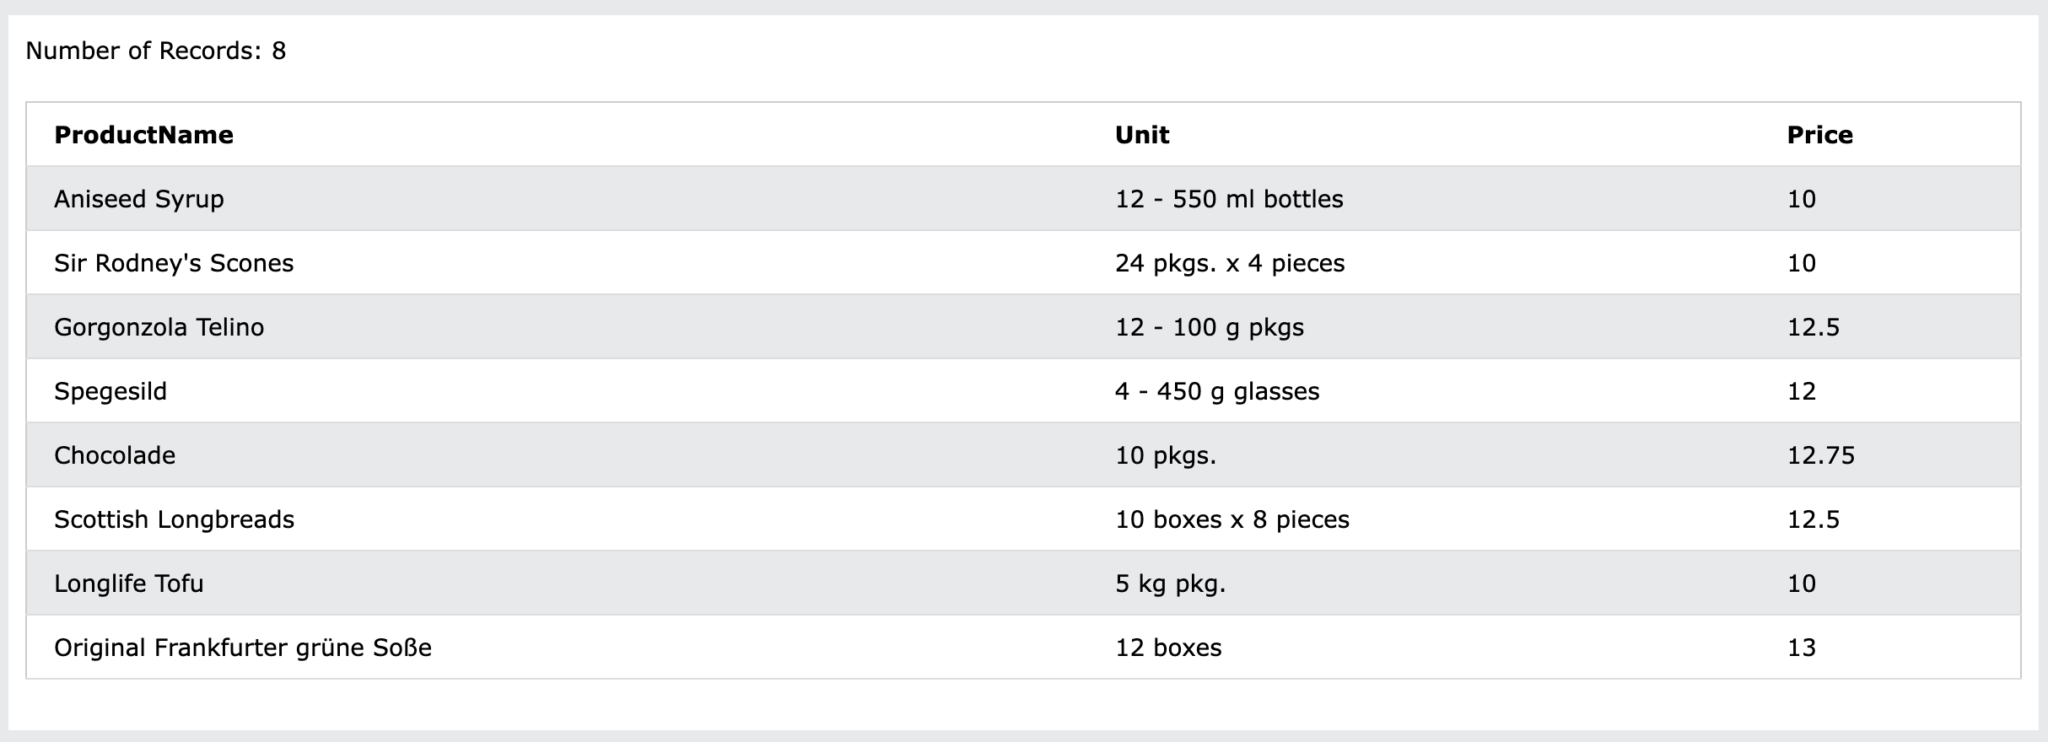Click Sir Rodney's Scones product name
Image resolution: width=2048 pixels, height=742 pixels.
(174, 263)
